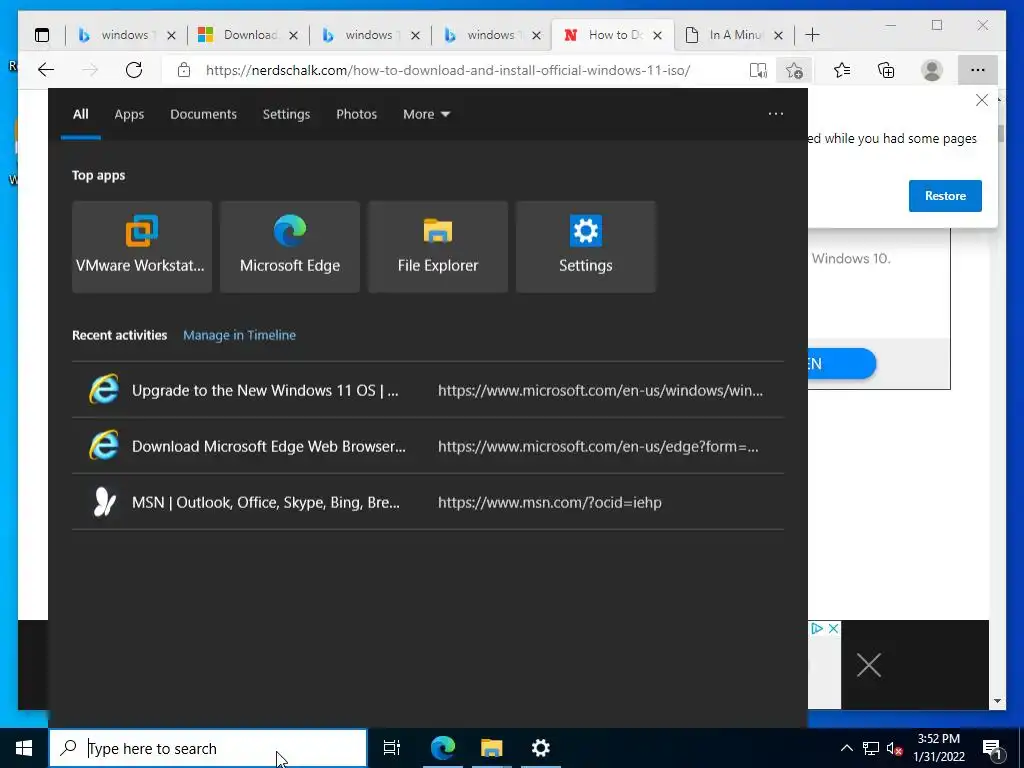The height and width of the screenshot is (768, 1024).
Task: Click the blue rounded page button
Action: 842,364
